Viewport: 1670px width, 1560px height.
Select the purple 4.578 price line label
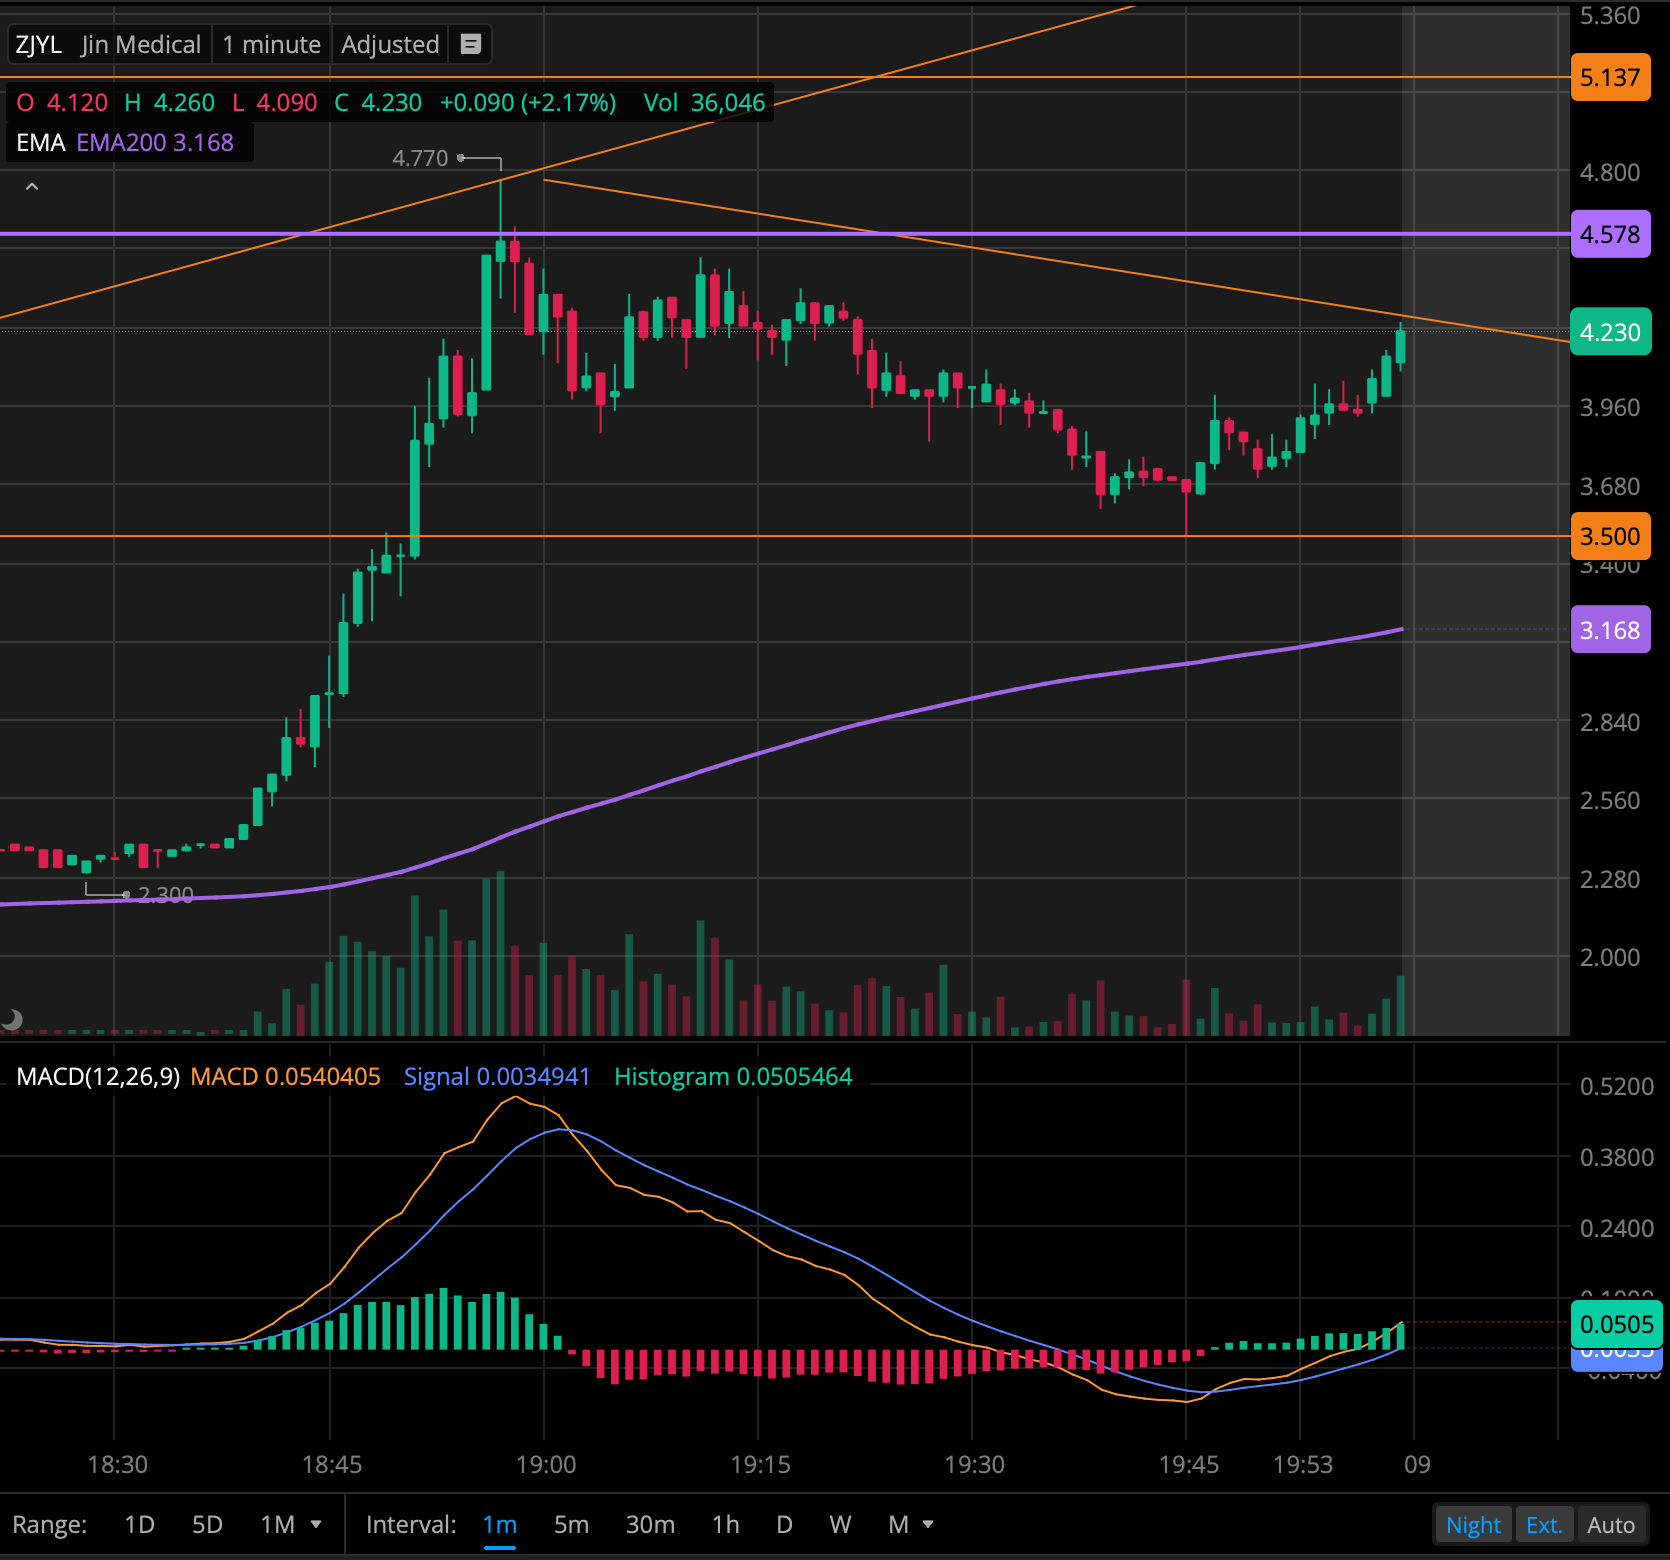pos(1610,234)
